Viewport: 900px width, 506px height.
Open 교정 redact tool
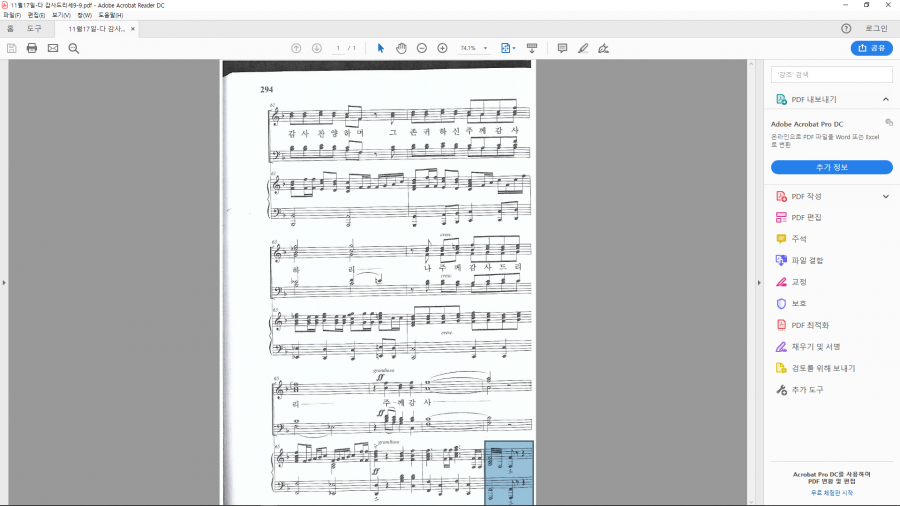pyautogui.click(x=799, y=282)
